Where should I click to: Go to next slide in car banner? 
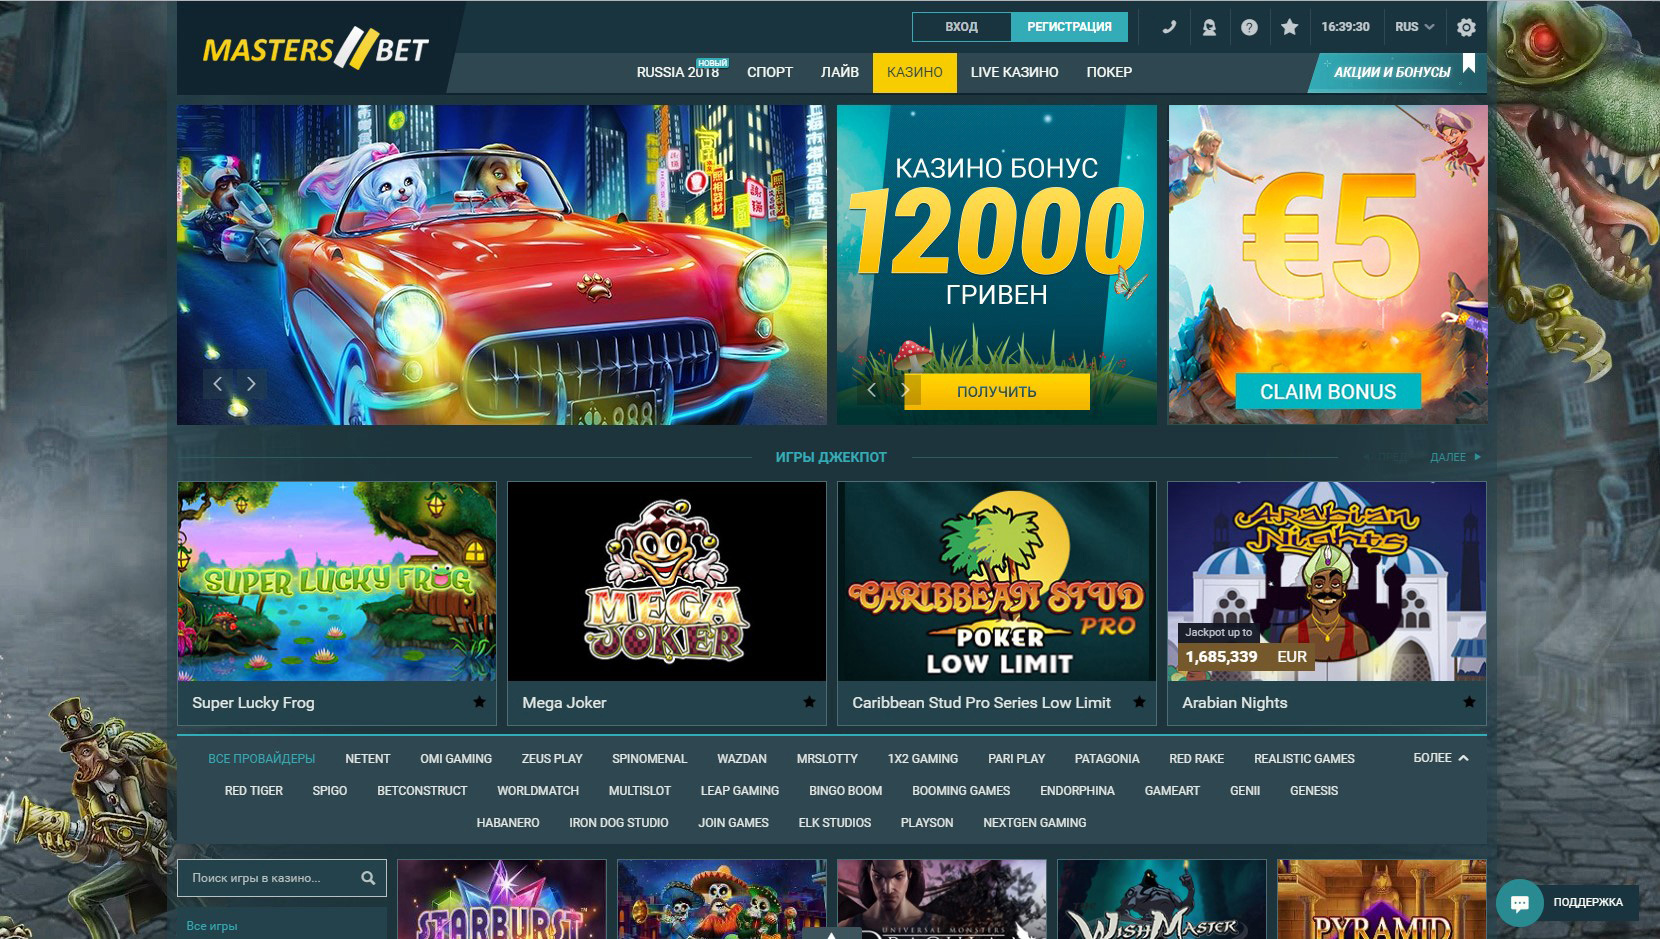251,384
